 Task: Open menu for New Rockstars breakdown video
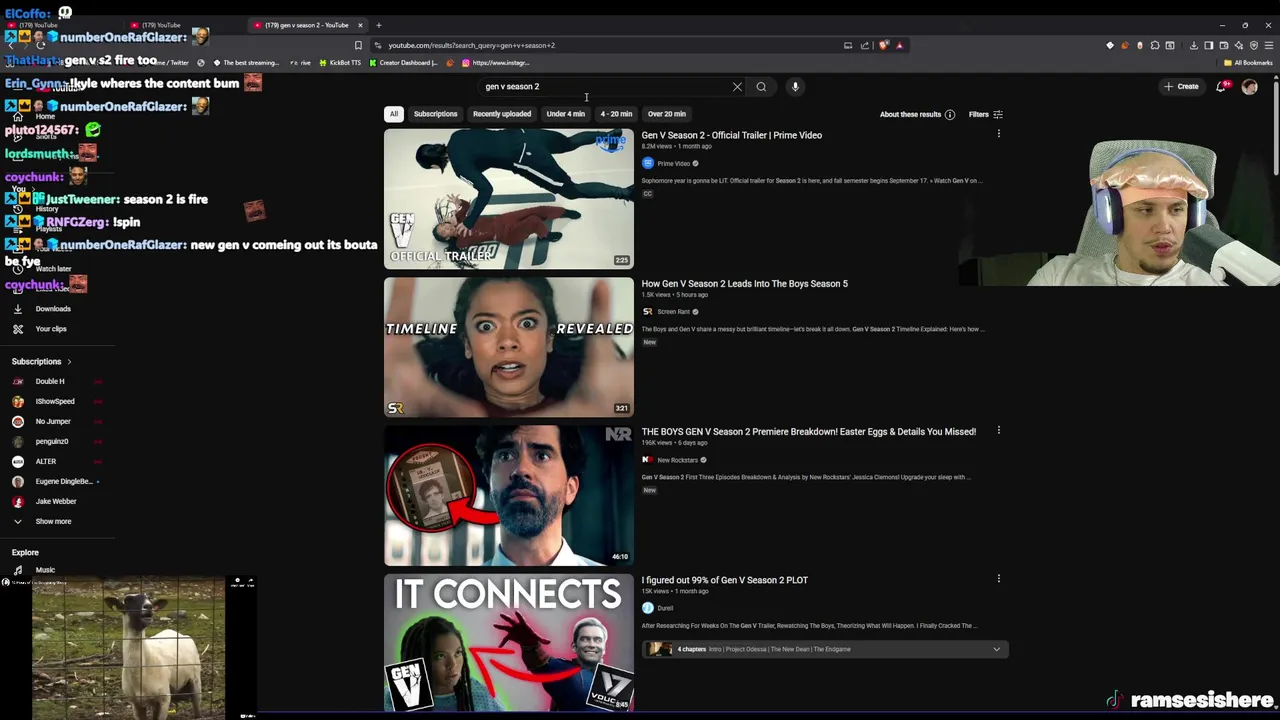click(998, 431)
